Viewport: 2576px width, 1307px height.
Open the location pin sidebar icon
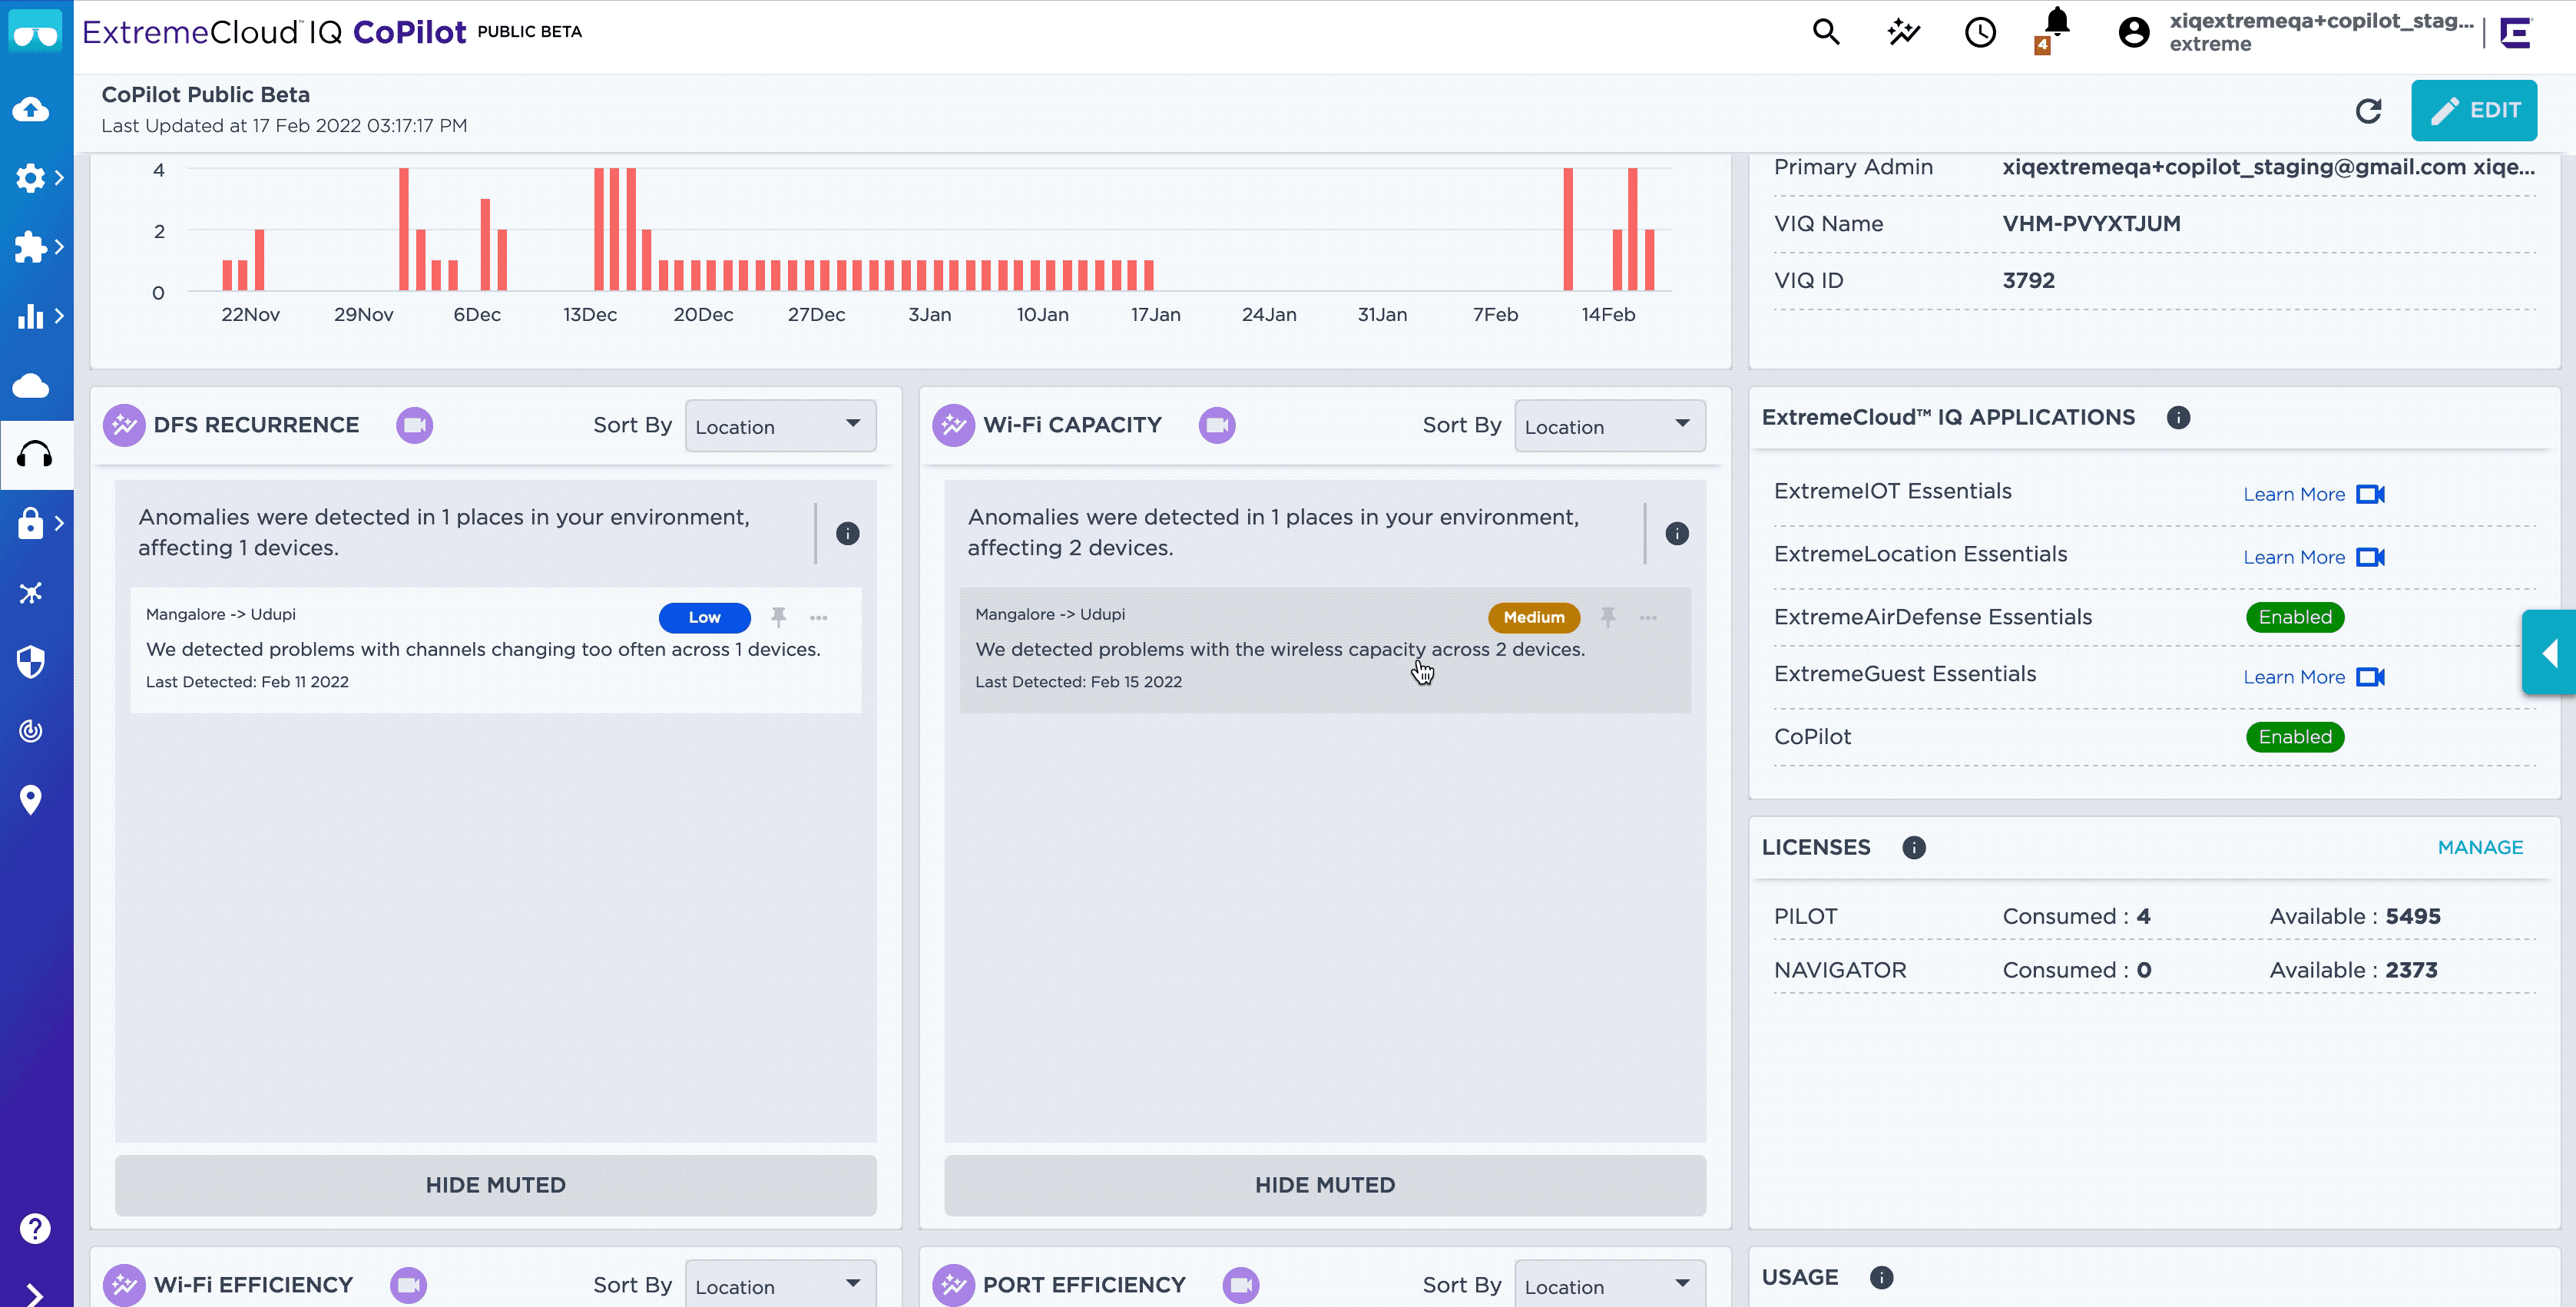point(31,799)
